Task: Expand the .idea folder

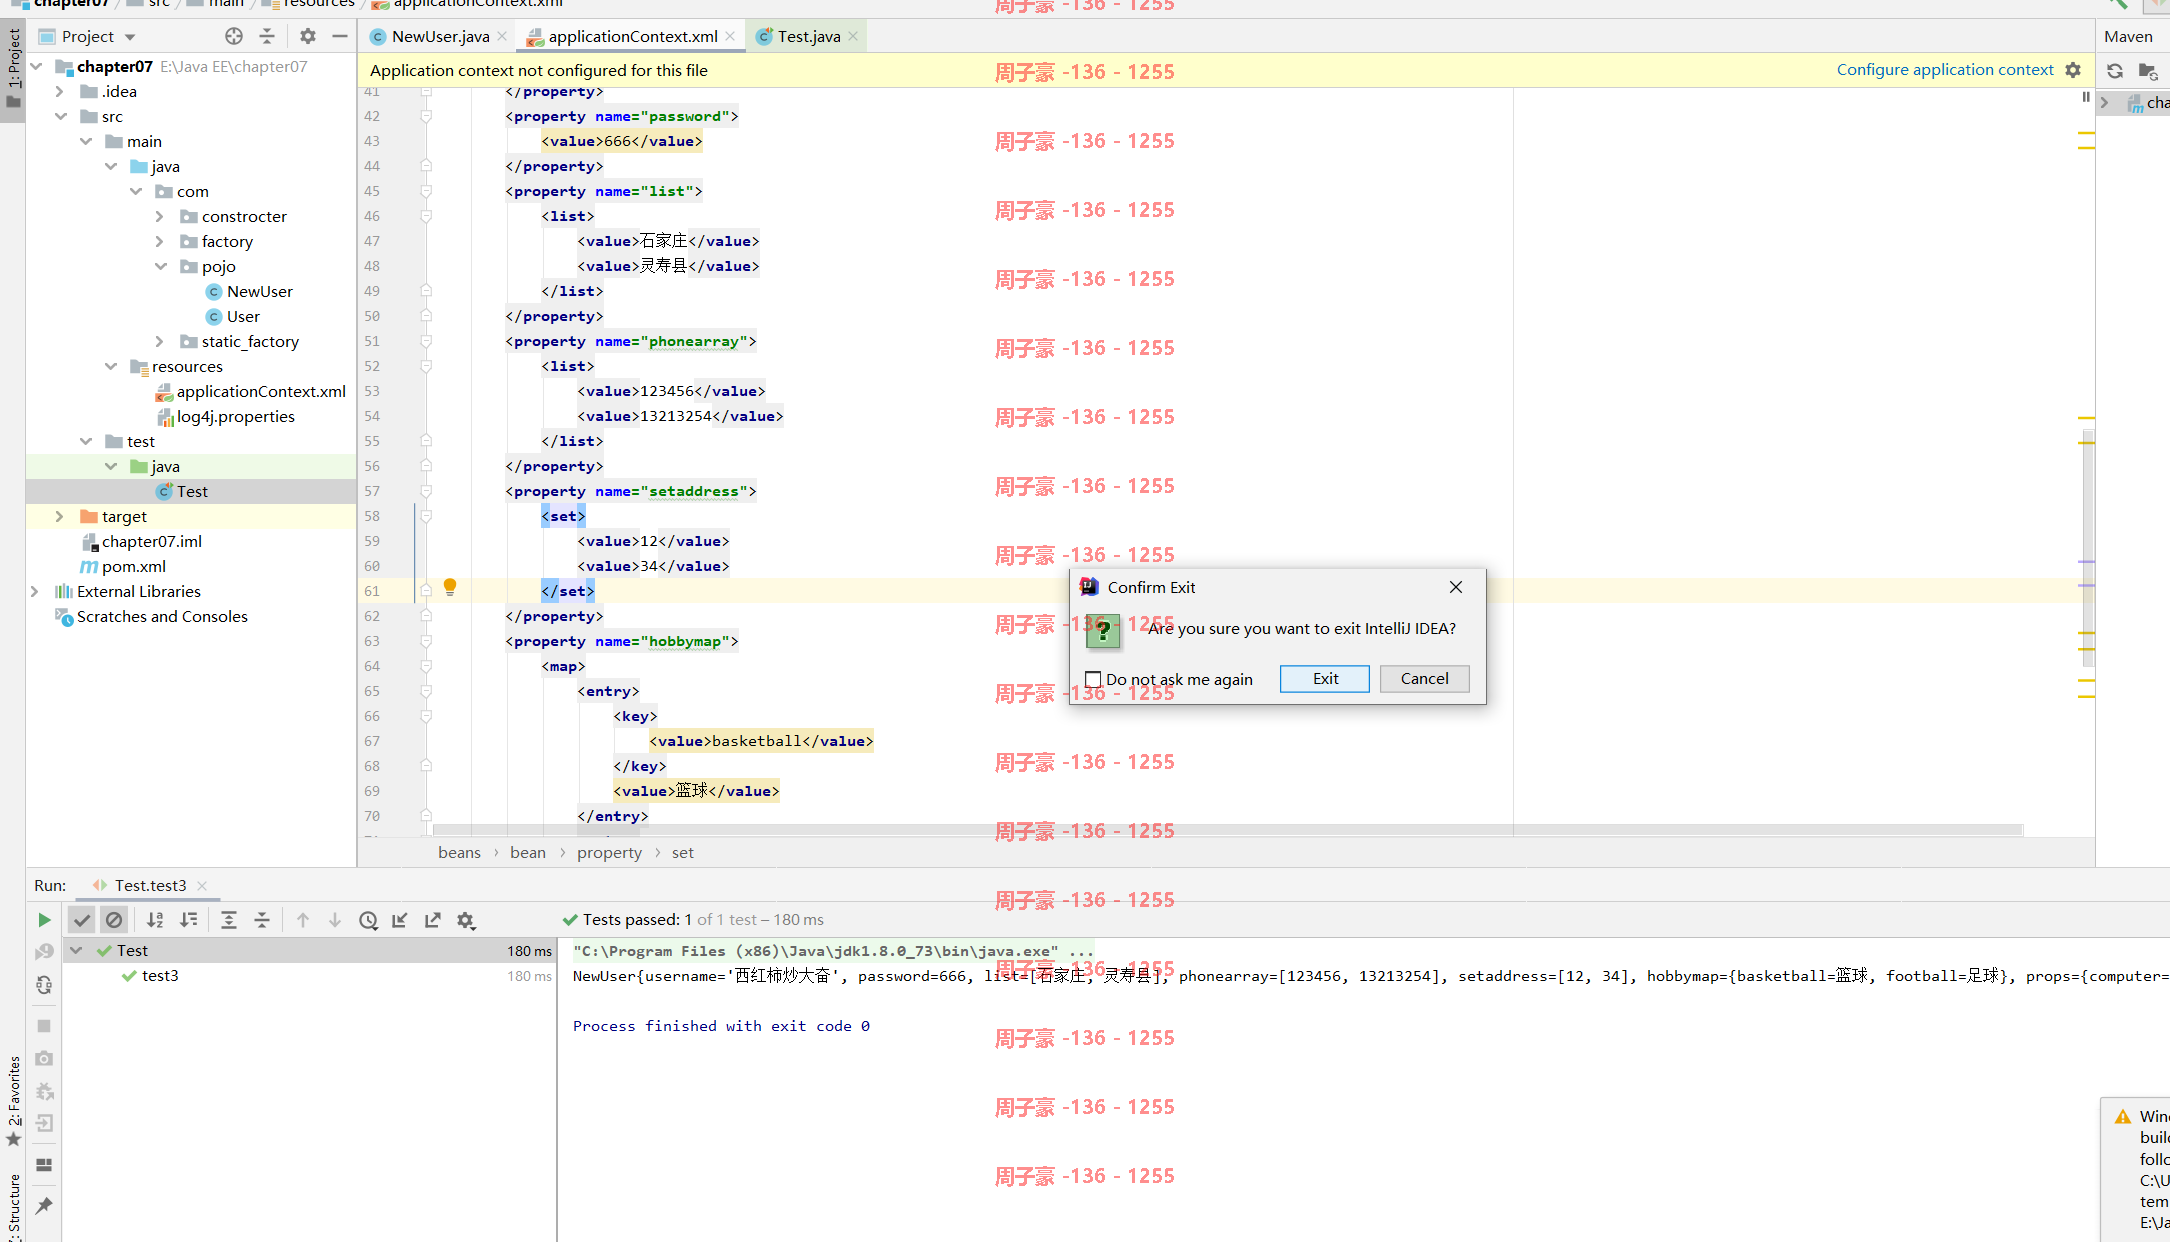Action: pyautogui.click(x=60, y=91)
